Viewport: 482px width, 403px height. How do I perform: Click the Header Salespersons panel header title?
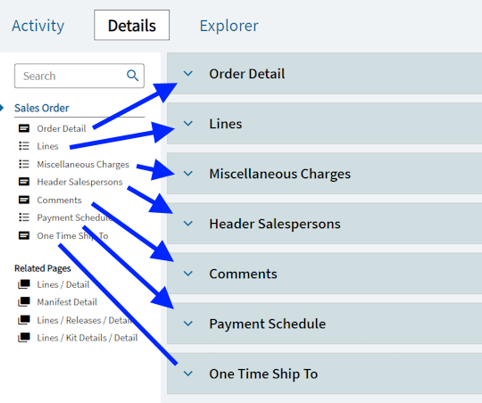coord(275,224)
